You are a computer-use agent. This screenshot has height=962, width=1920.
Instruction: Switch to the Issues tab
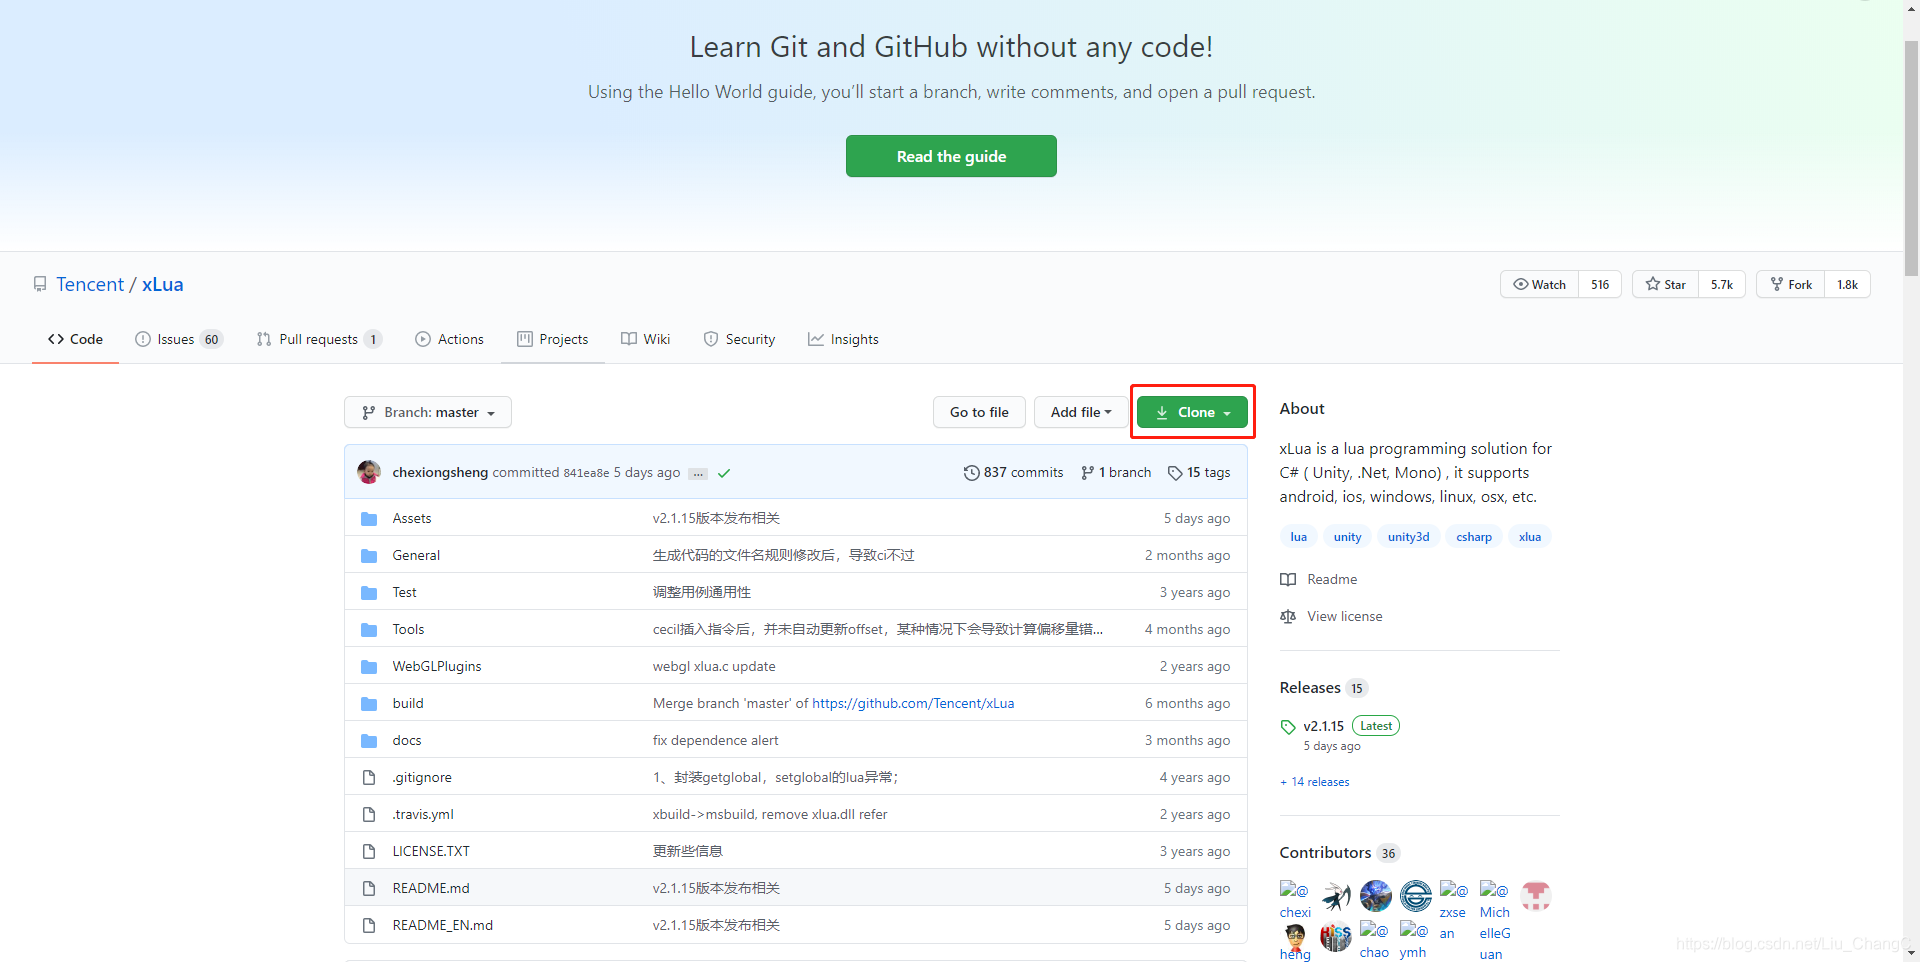pyautogui.click(x=179, y=339)
